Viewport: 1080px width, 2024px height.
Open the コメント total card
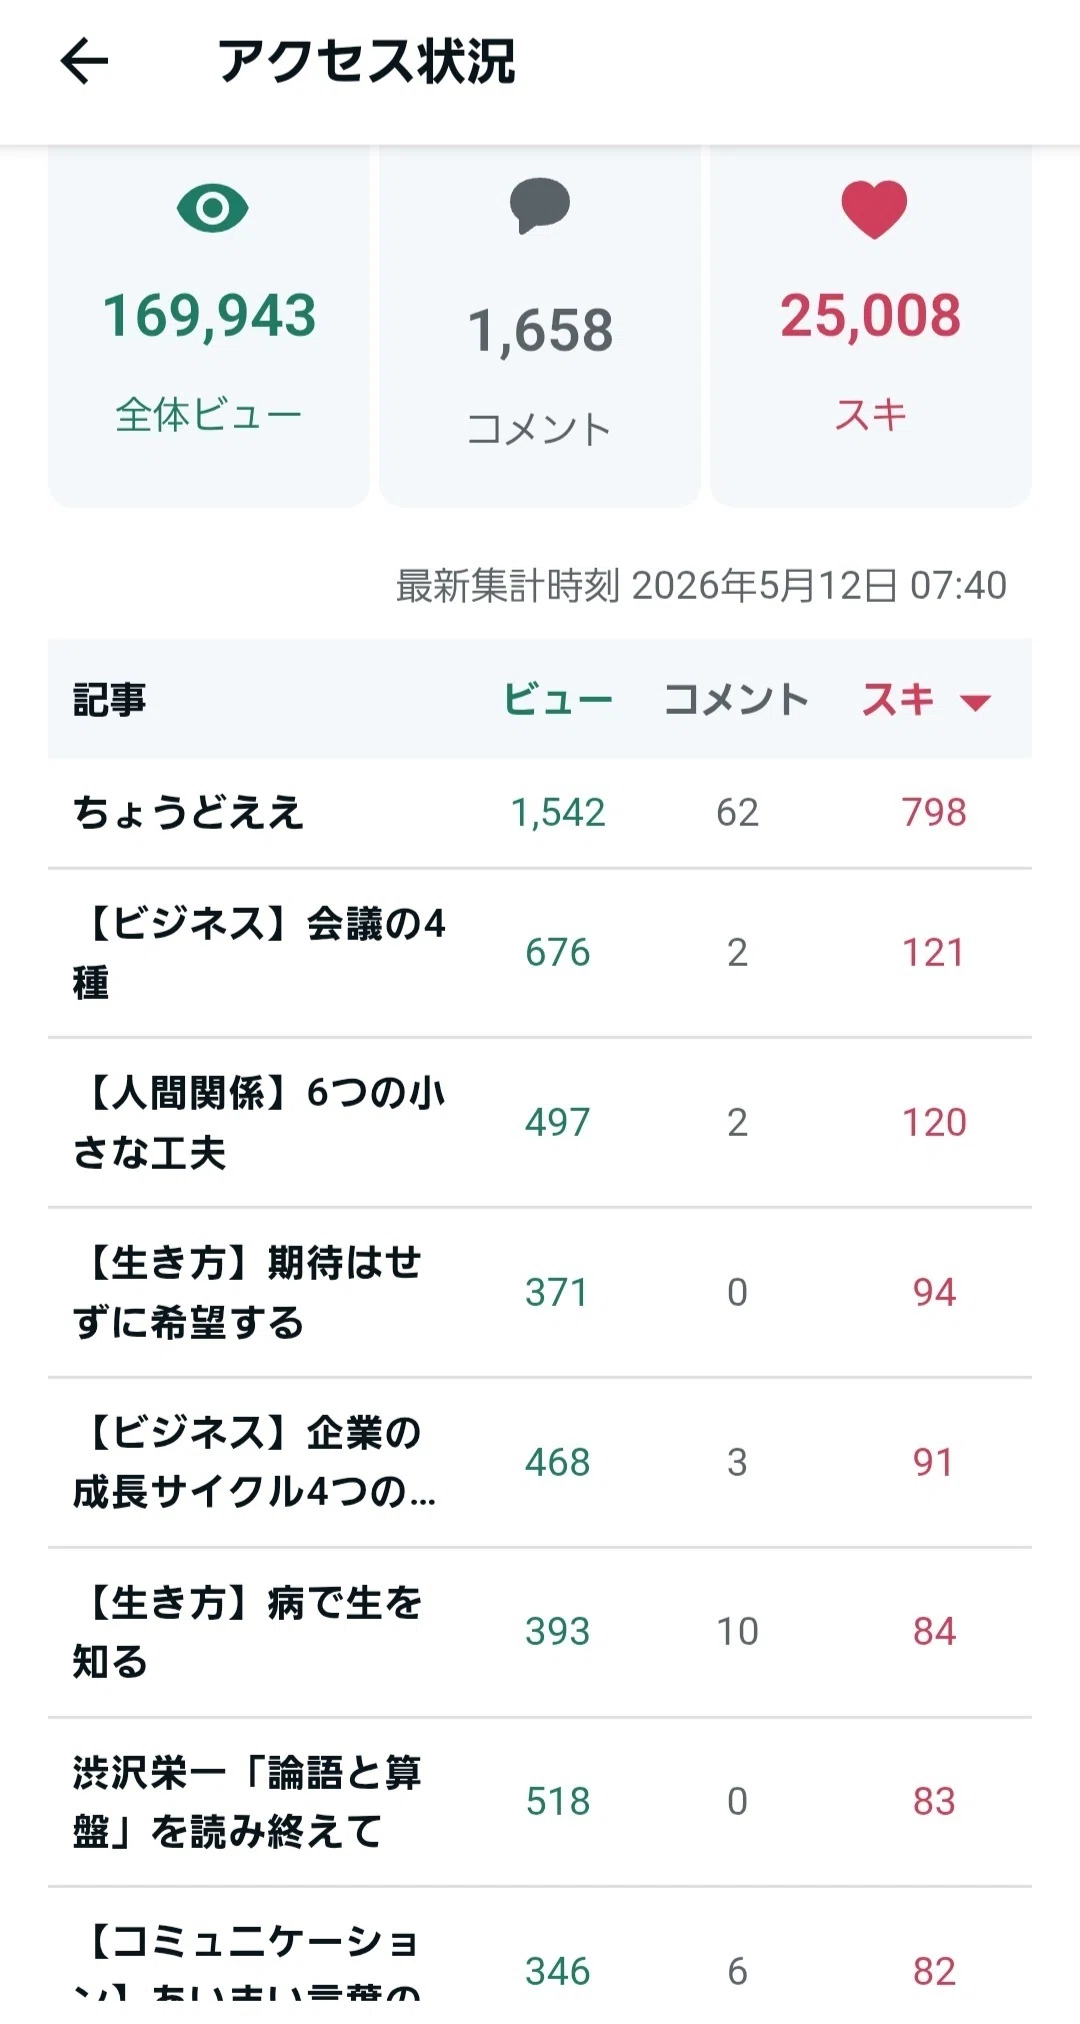540,326
